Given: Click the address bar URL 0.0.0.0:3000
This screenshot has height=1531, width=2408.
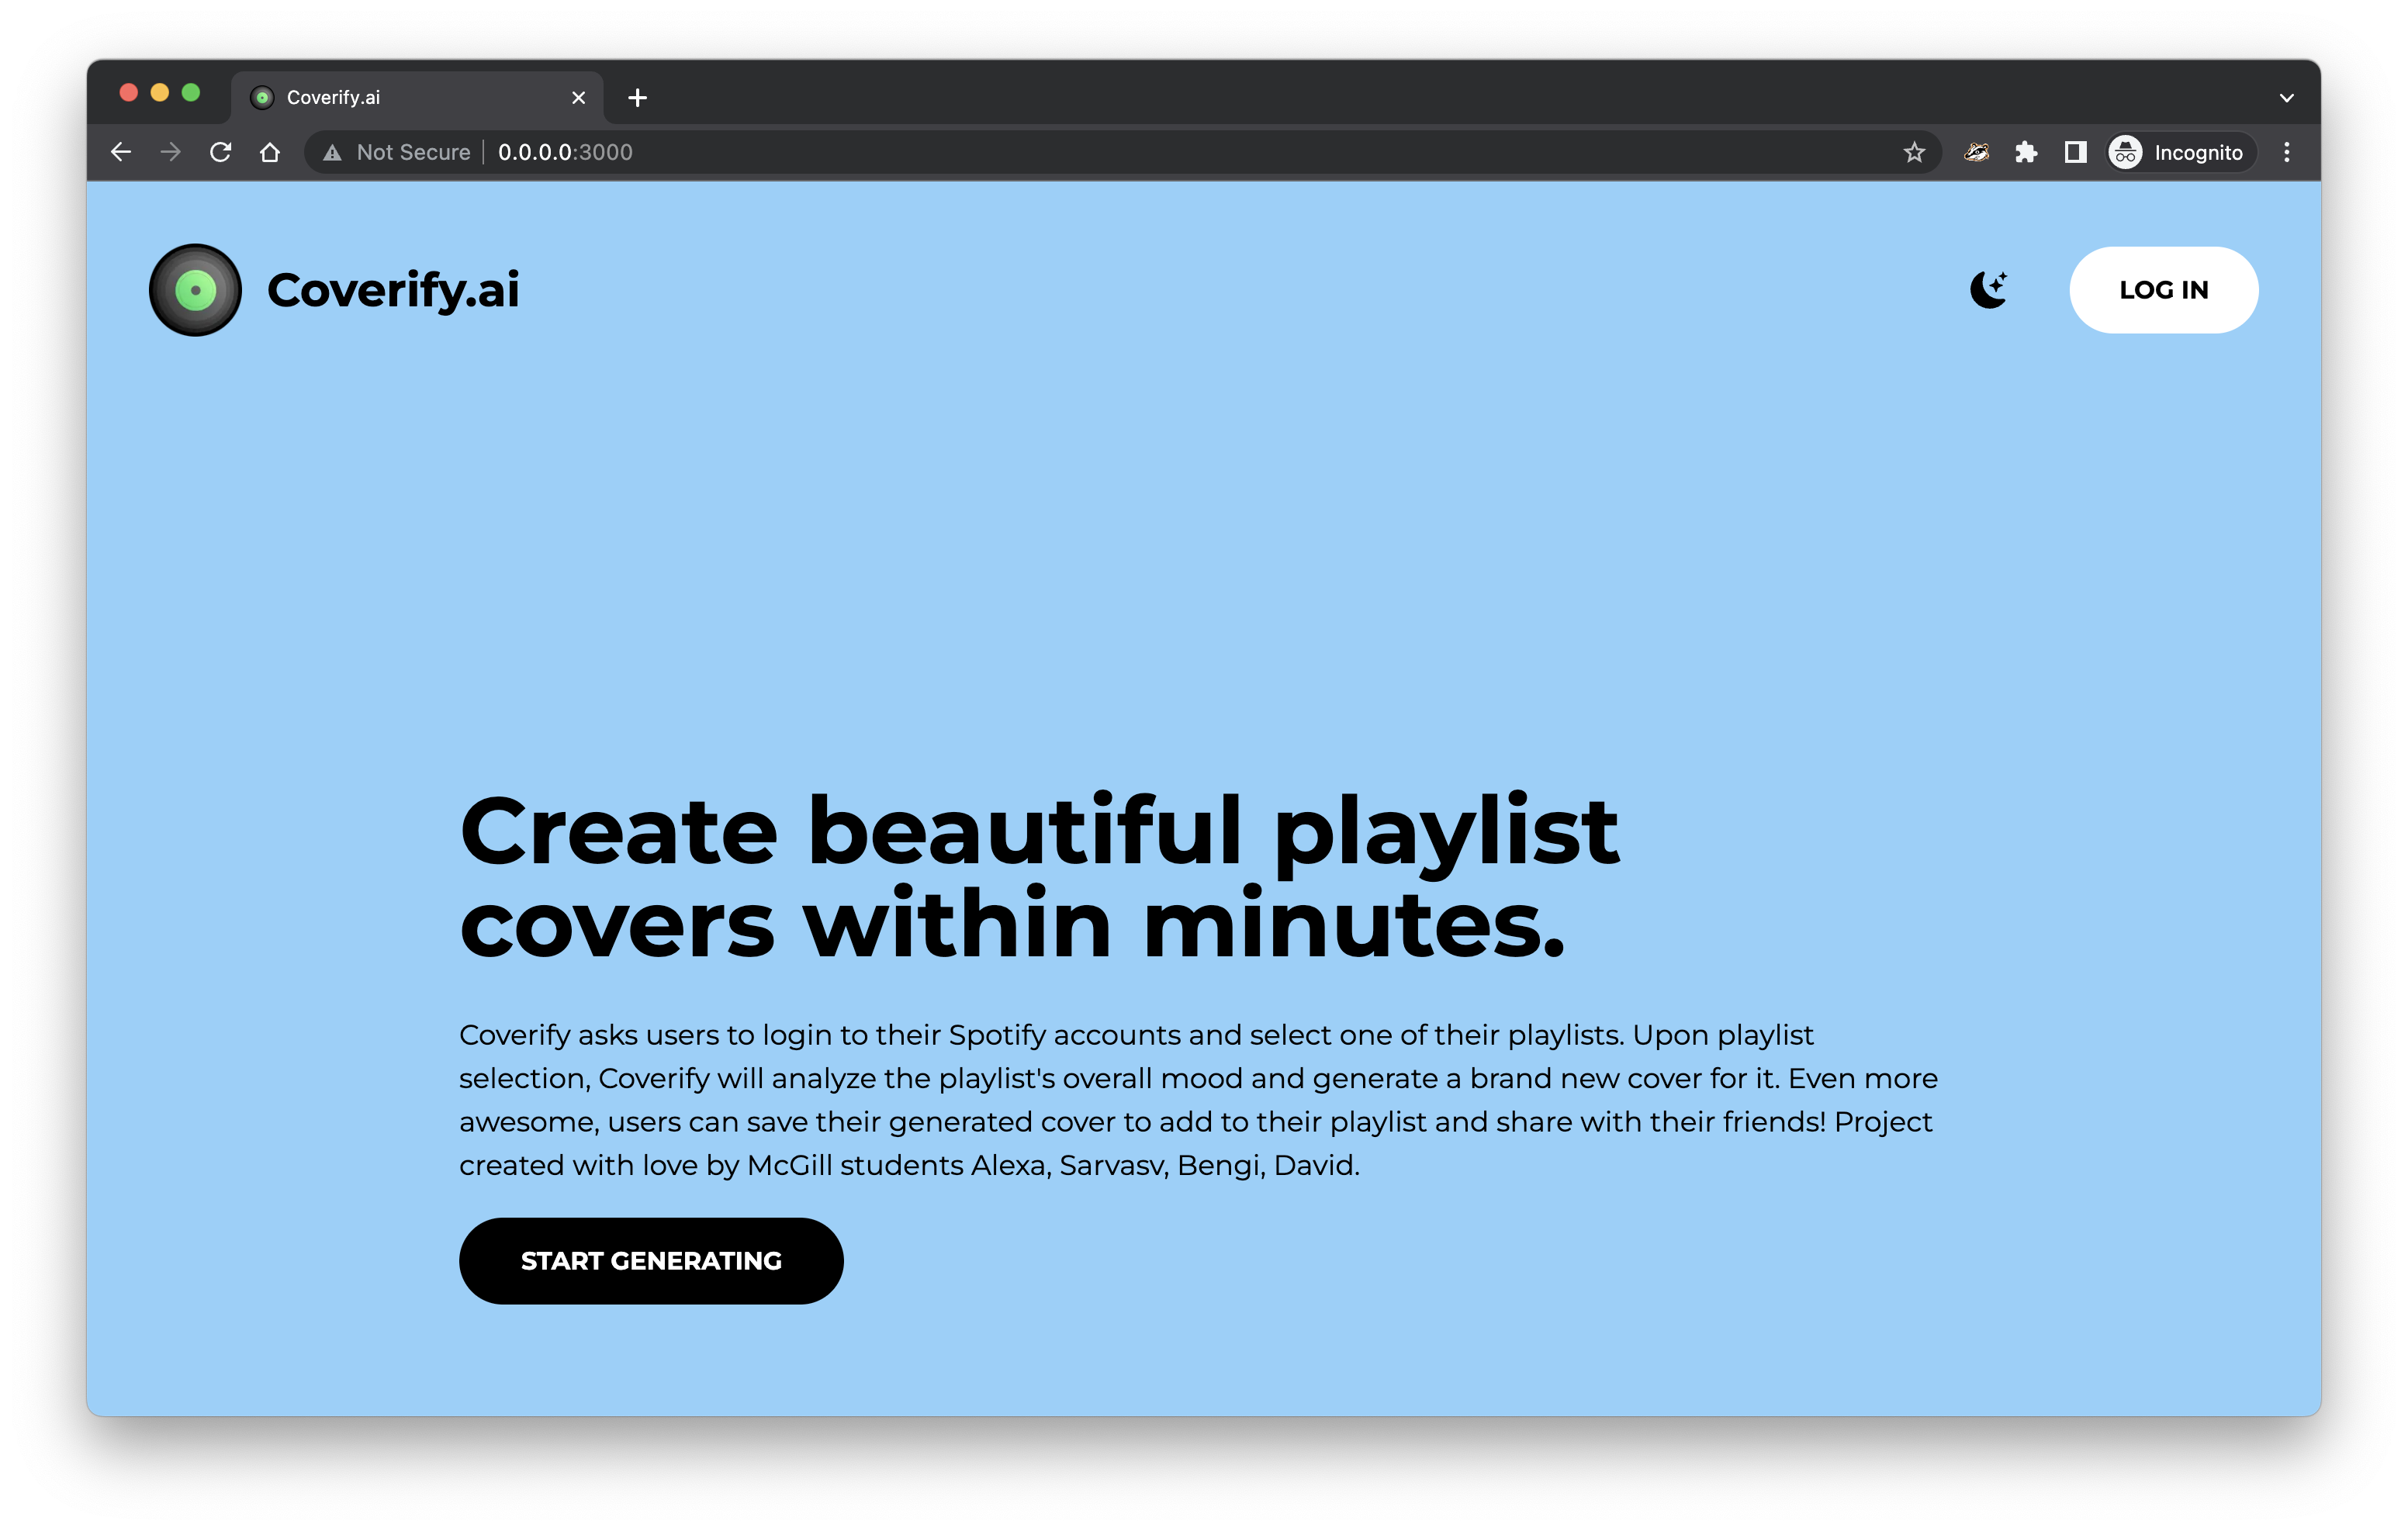Looking at the screenshot, I should [565, 152].
